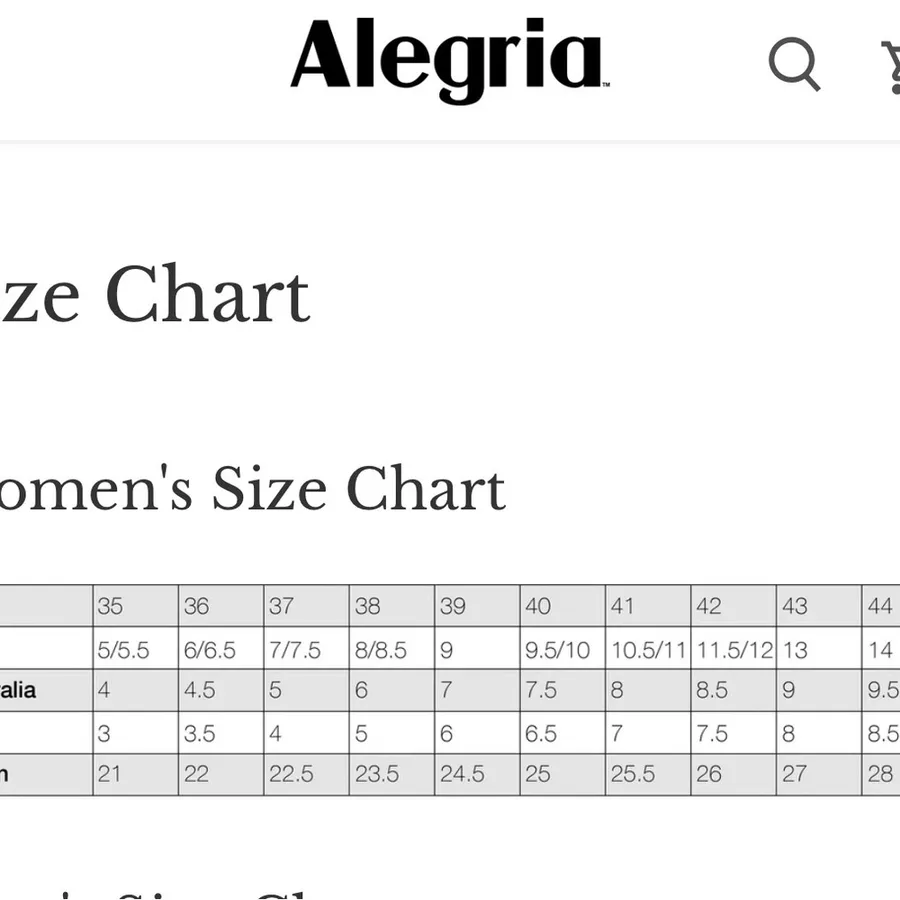Select the EU size 44 cell
This screenshot has width=900, height=900.
tap(881, 606)
